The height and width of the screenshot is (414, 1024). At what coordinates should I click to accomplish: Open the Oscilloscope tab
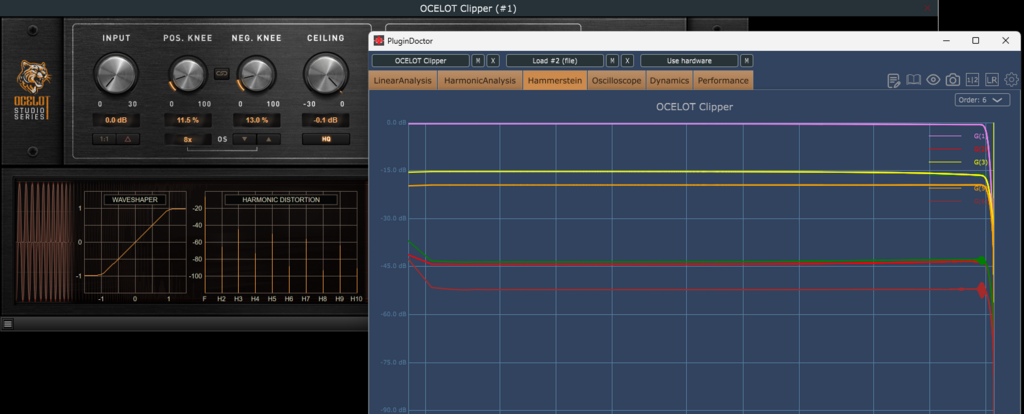coord(616,80)
